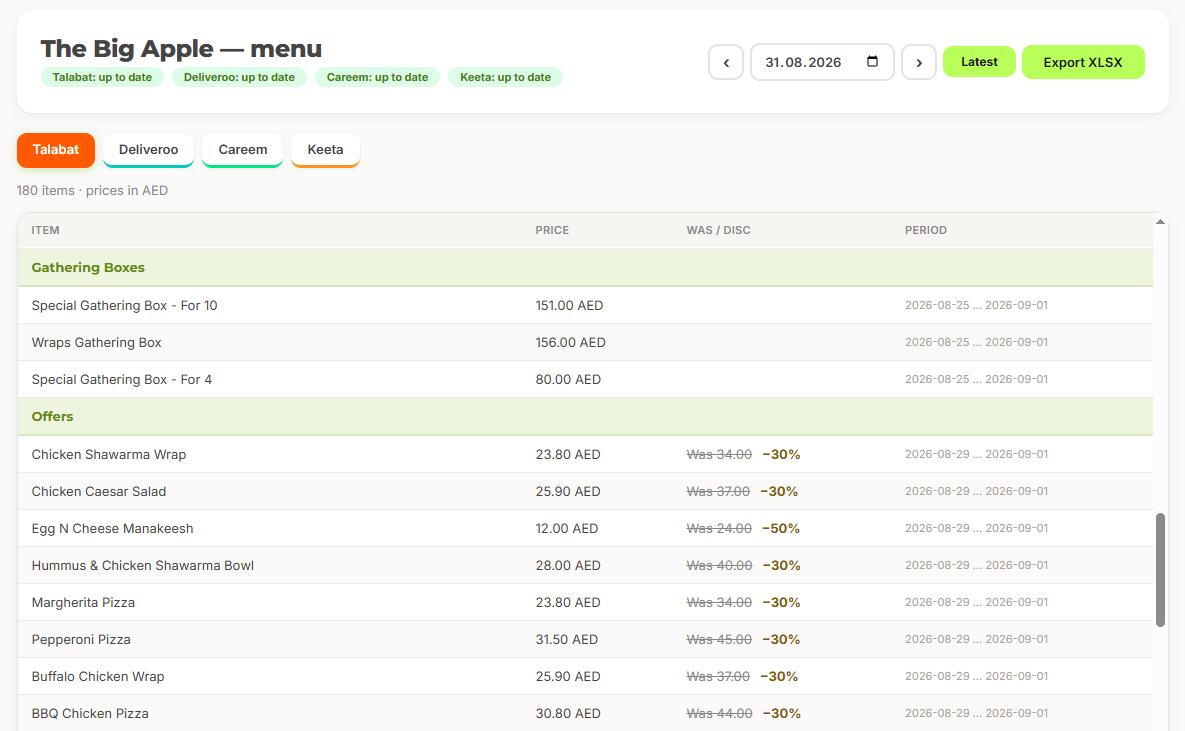The width and height of the screenshot is (1185, 731).
Task: Click the period cell of Wraps Gathering Box
Action: click(976, 342)
